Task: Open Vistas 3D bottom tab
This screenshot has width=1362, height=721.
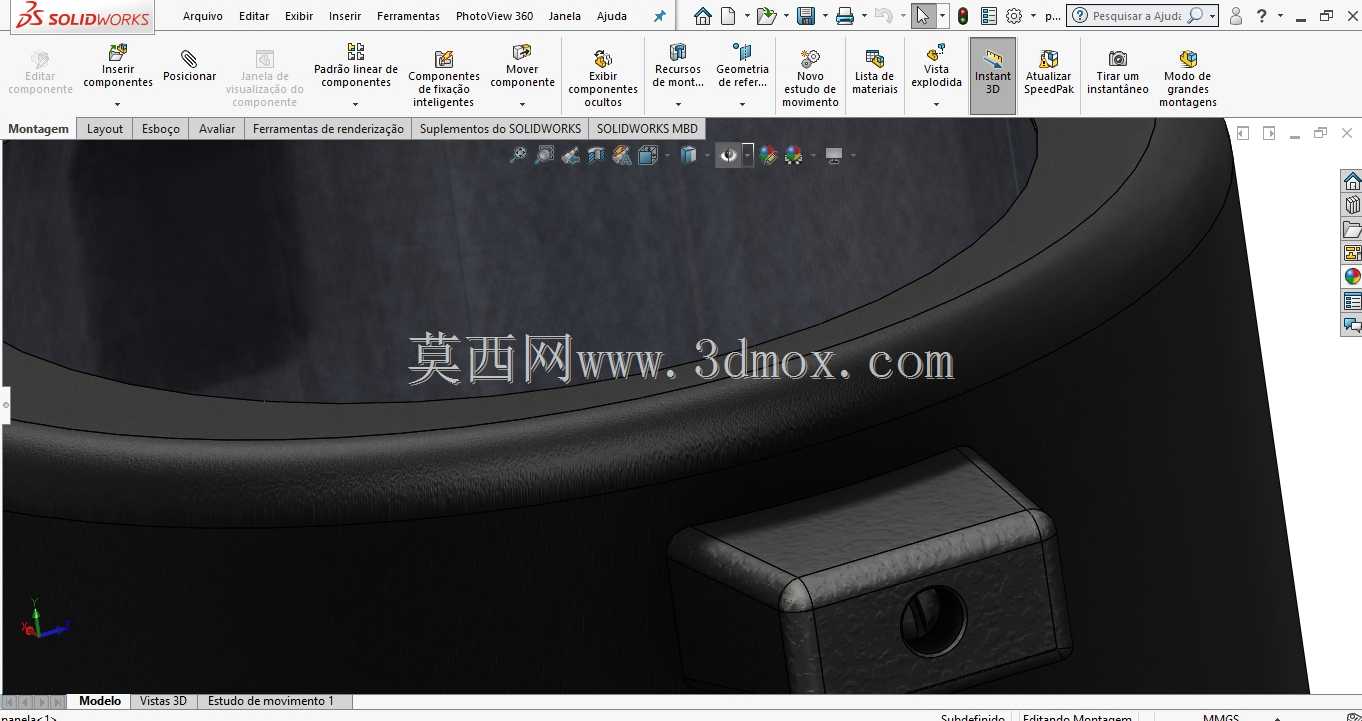Action: [x=163, y=701]
